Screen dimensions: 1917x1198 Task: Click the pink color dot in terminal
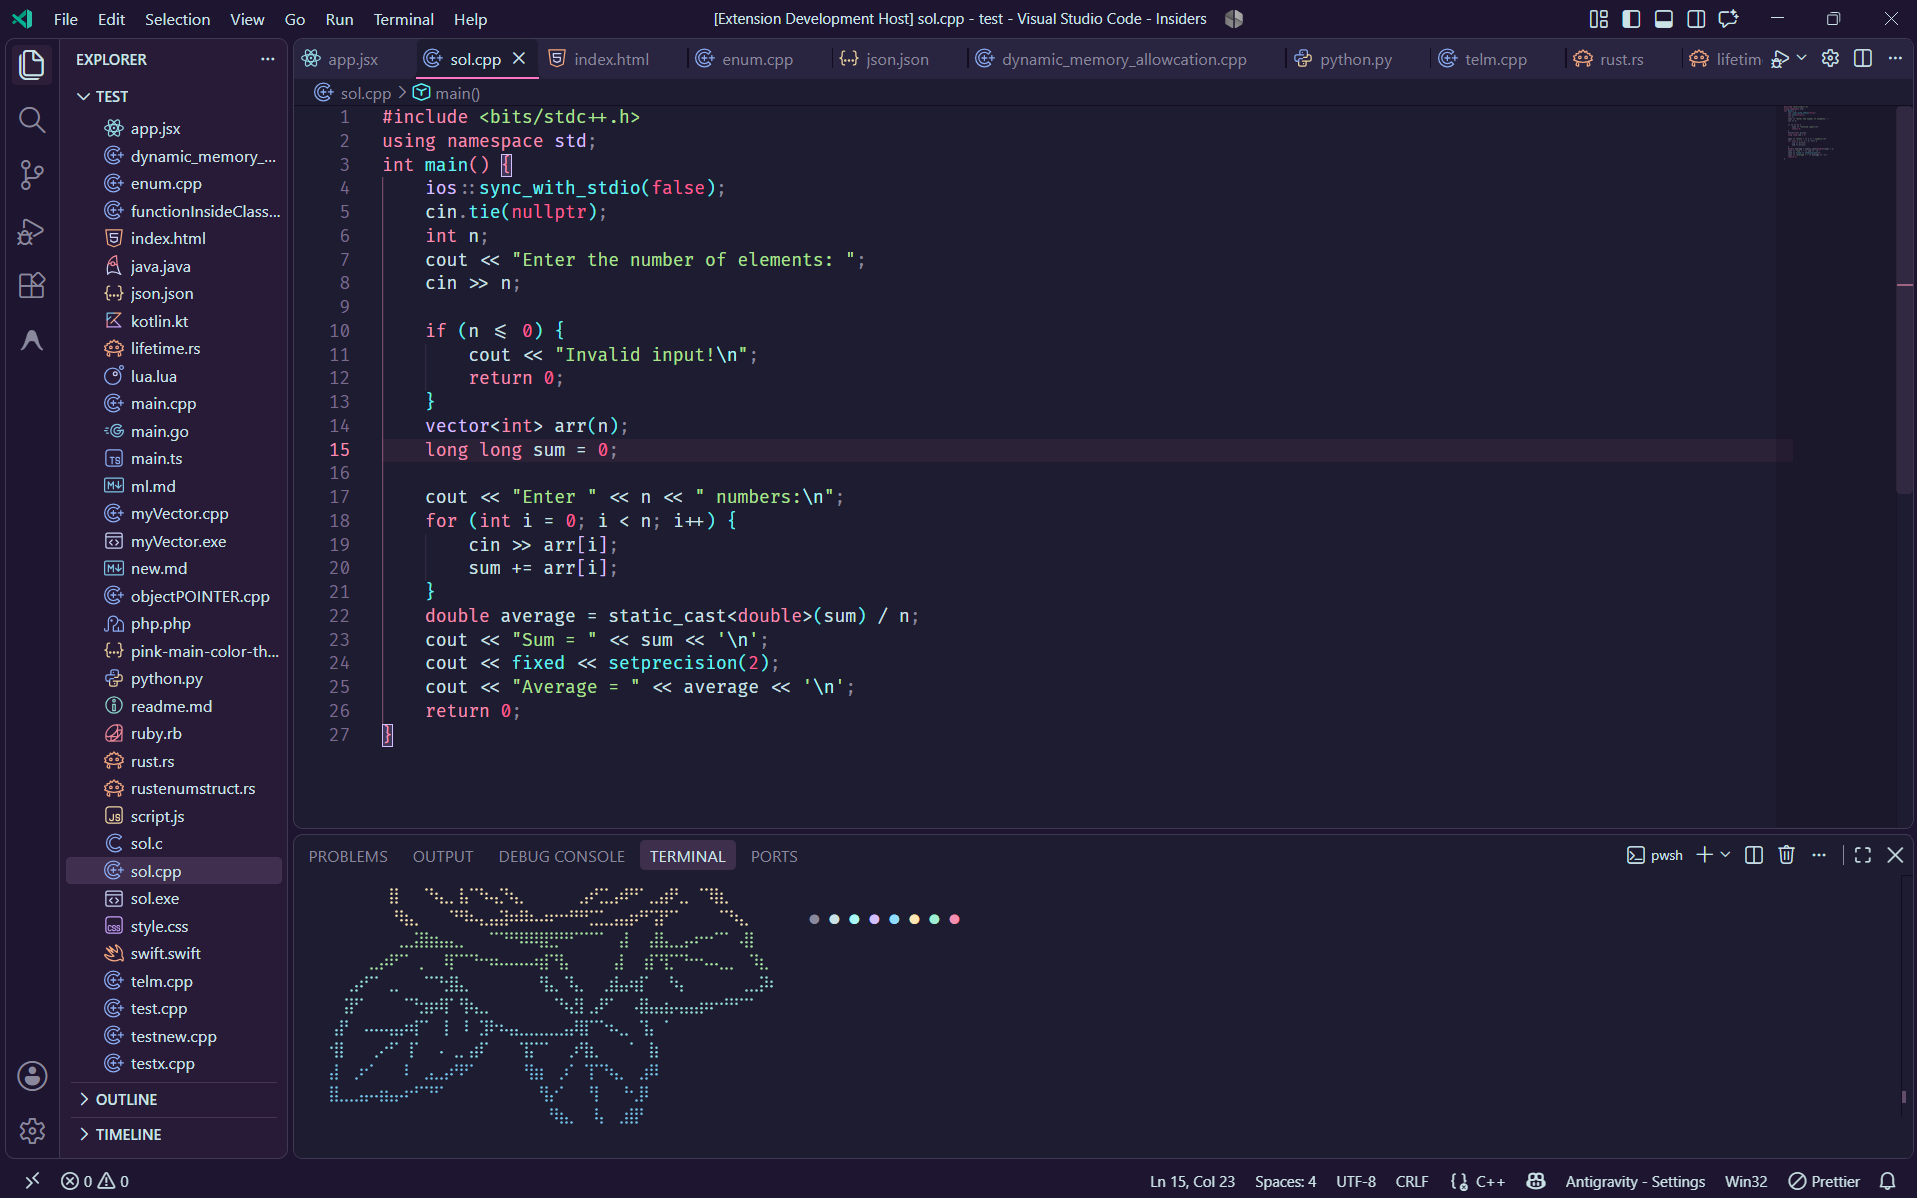click(954, 919)
